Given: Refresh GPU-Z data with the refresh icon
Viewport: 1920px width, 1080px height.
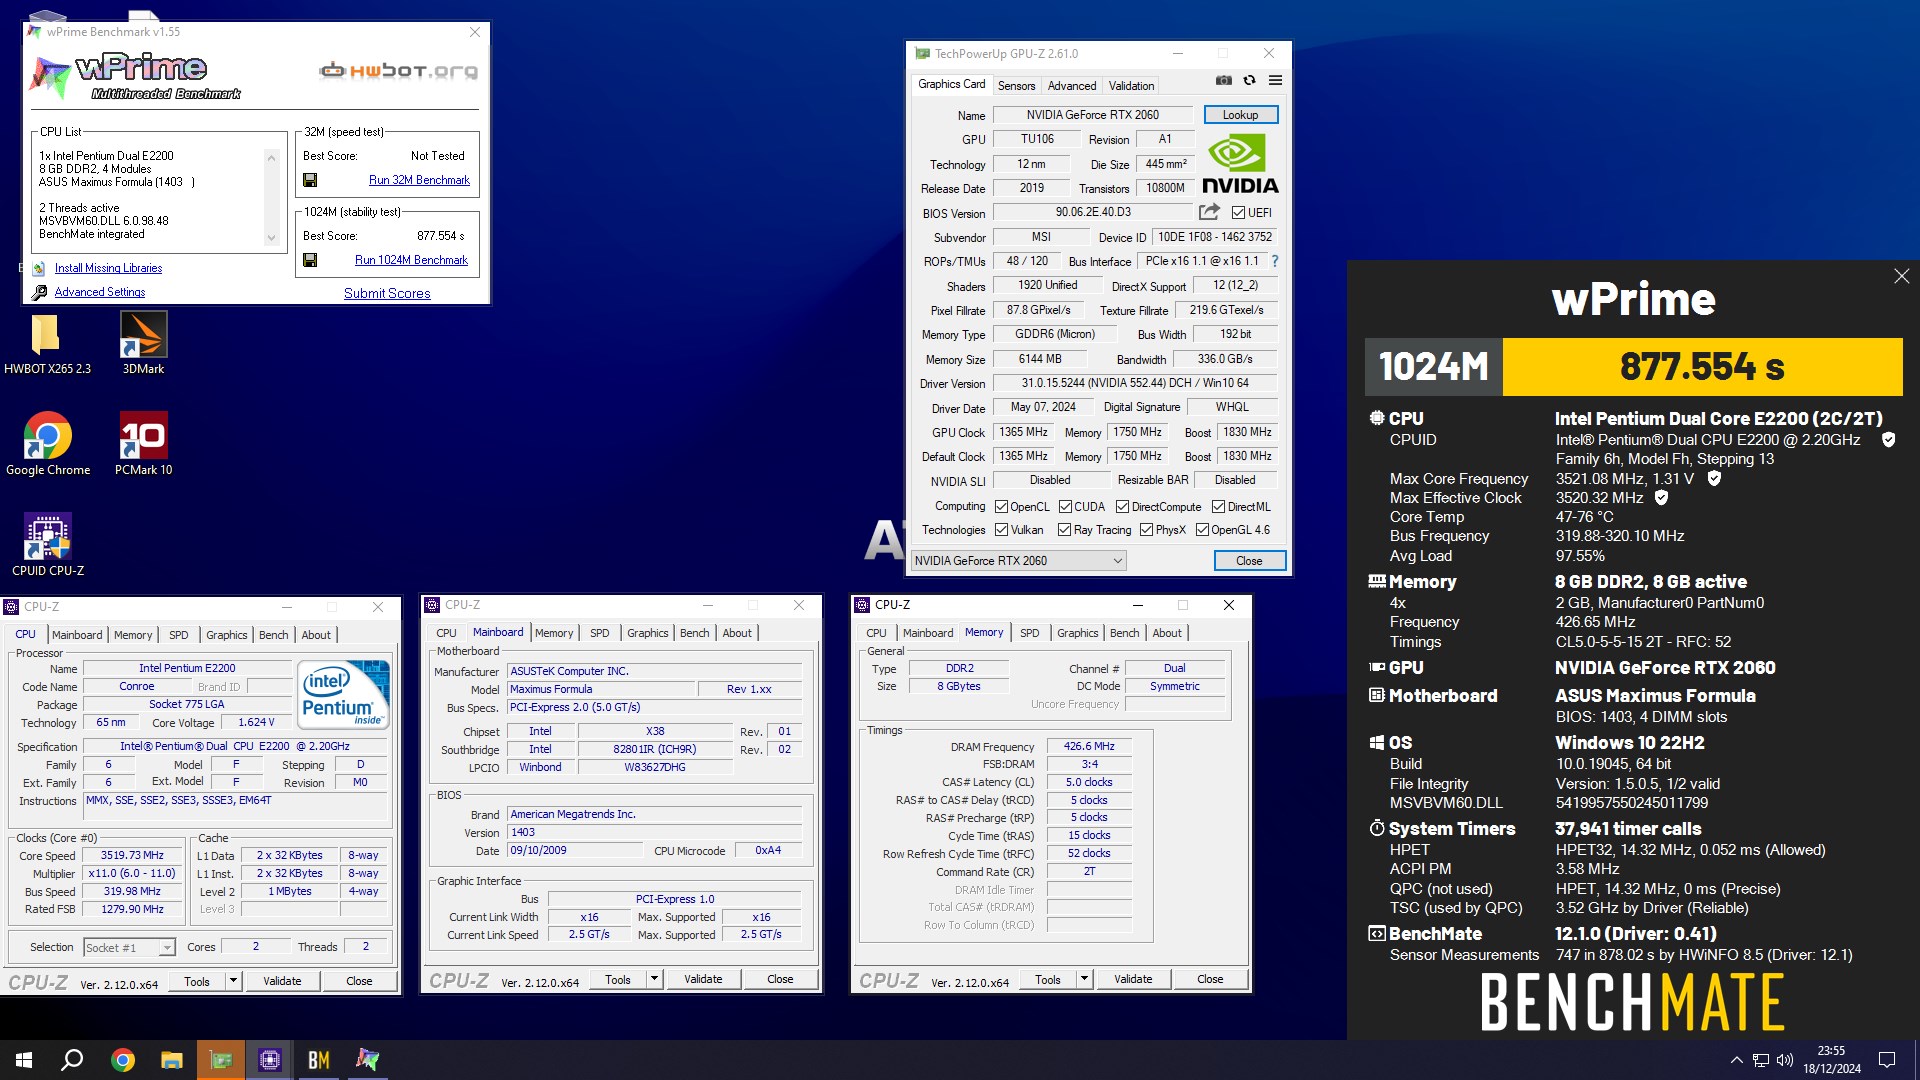Looking at the screenshot, I should 1249,81.
